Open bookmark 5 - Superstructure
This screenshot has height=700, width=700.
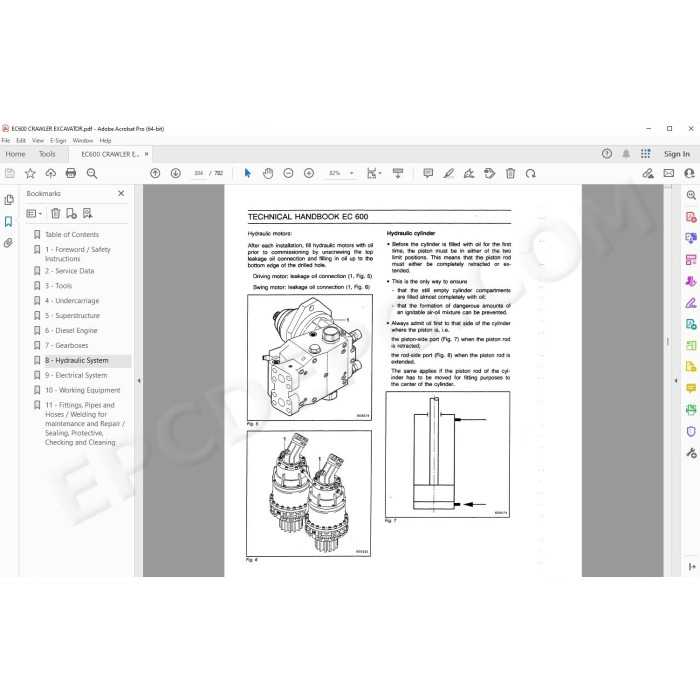(72, 316)
